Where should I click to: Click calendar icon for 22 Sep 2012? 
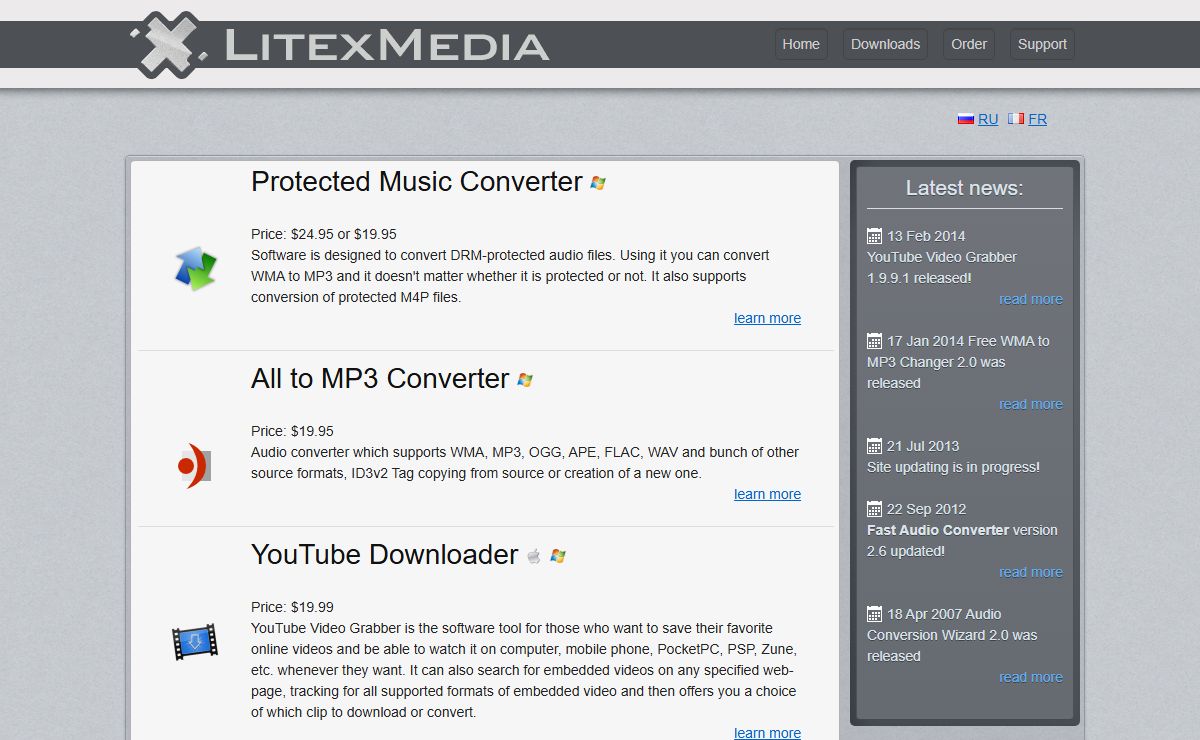pyautogui.click(x=875, y=509)
